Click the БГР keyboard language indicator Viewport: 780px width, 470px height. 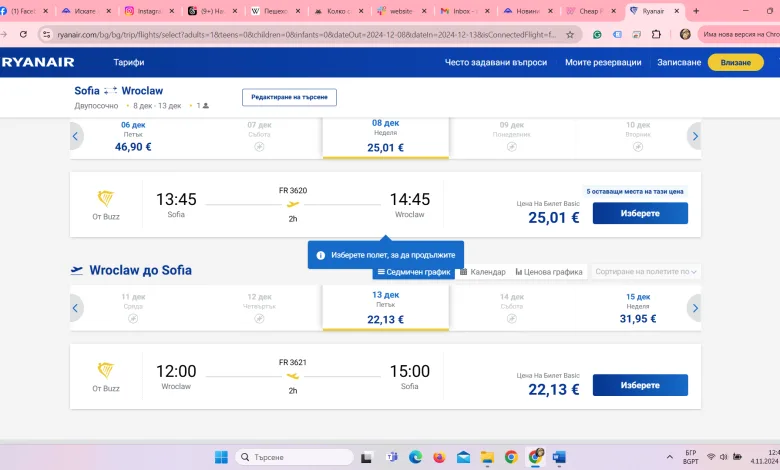690,457
